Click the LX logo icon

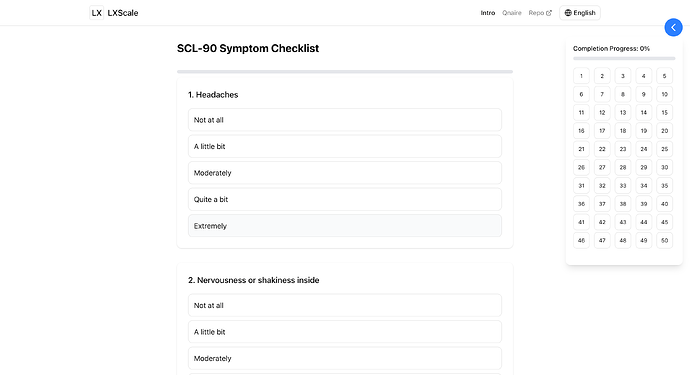96,13
